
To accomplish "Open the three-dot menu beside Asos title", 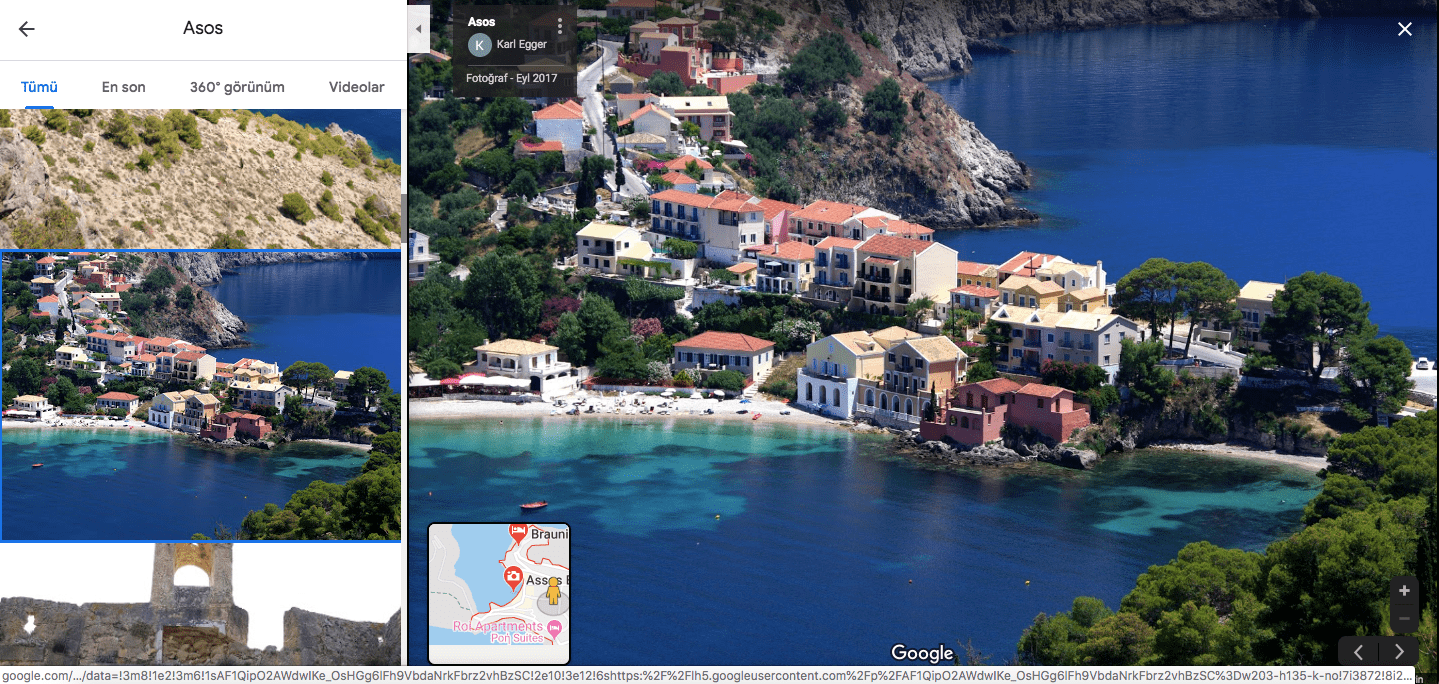I will (560, 26).
